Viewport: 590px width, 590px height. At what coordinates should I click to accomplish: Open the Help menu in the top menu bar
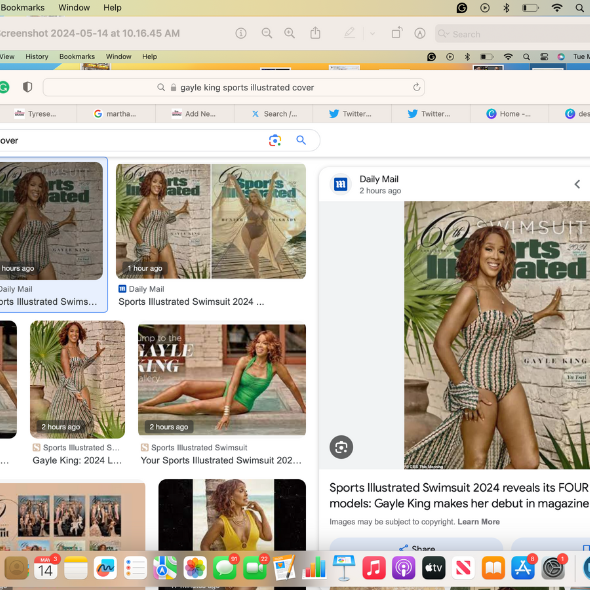click(x=112, y=8)
